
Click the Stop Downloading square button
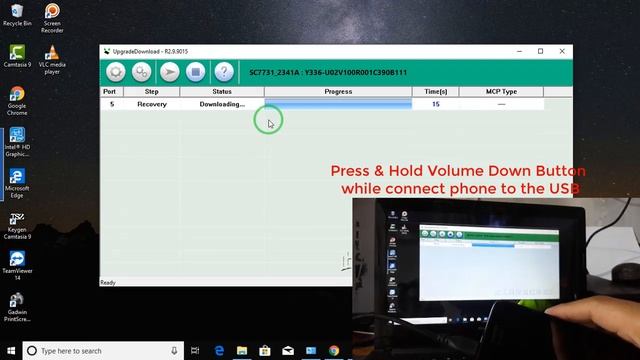(196, 72)
